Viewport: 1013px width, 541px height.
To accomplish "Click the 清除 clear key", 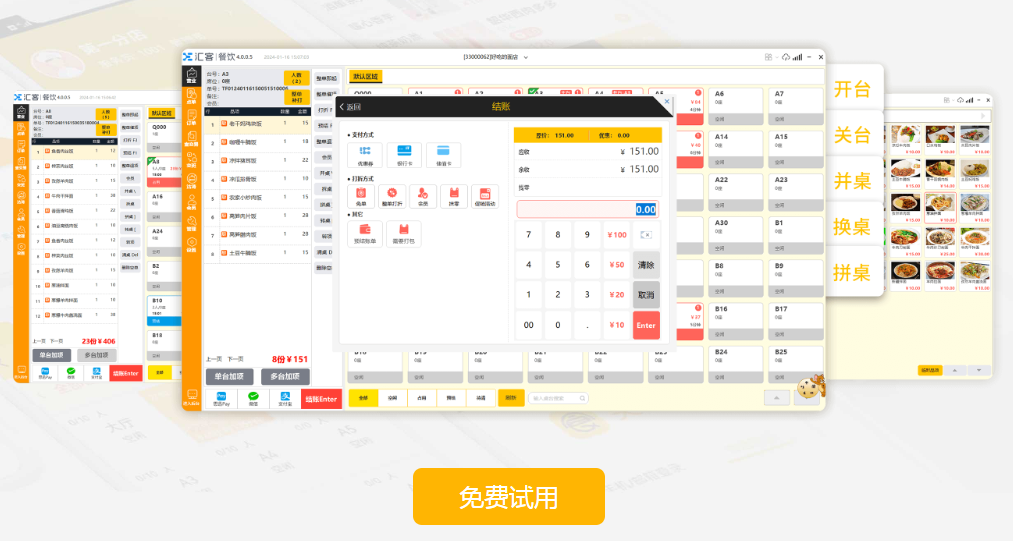I will coord(646,264).
